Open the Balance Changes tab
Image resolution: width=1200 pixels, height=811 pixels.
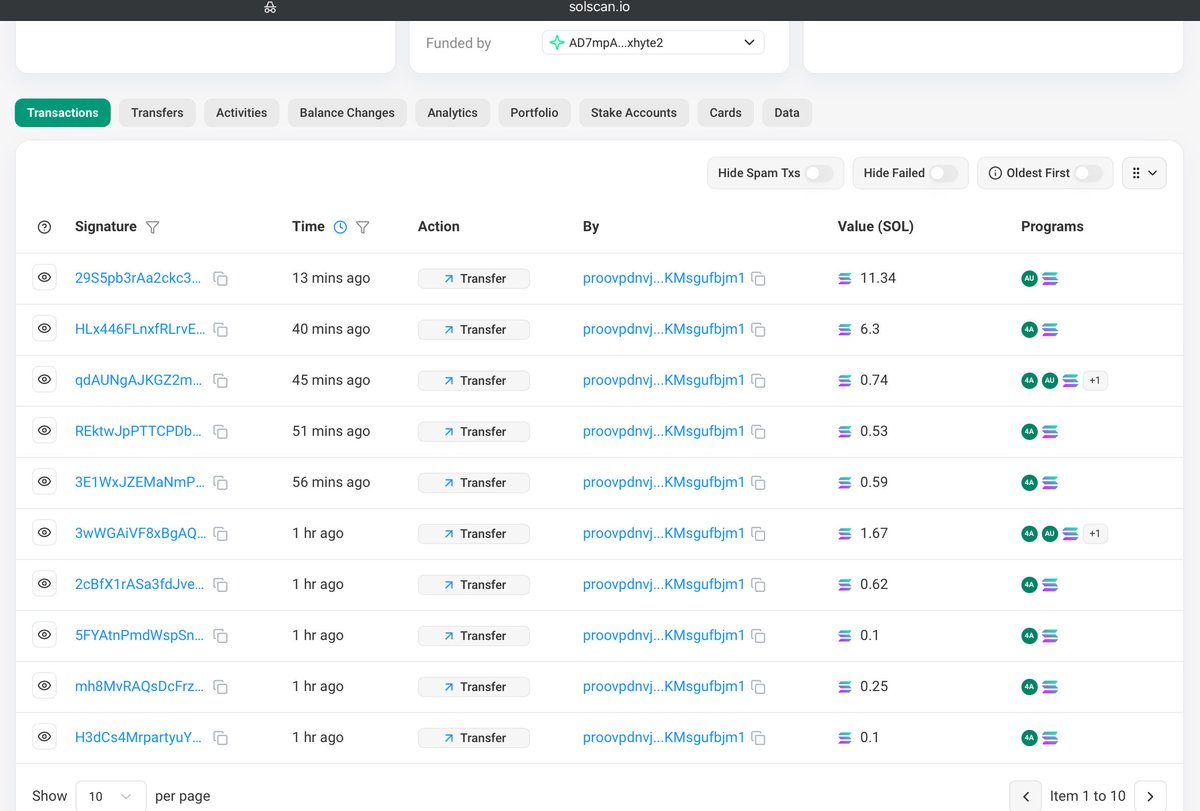click(347, 113)
